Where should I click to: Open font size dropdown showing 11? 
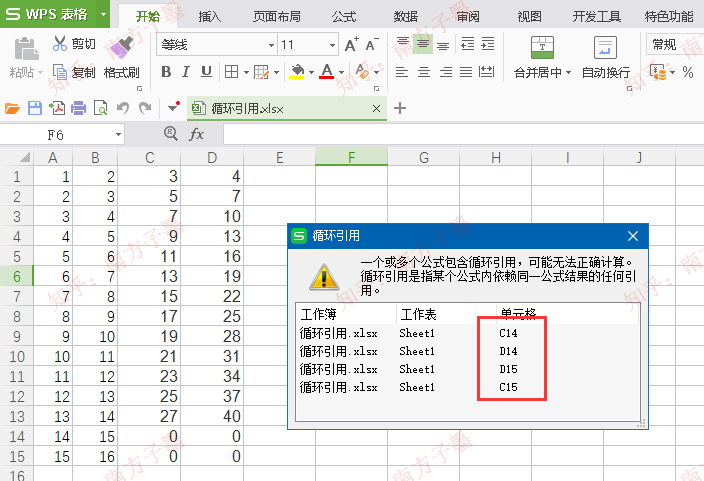coord(332,45)
